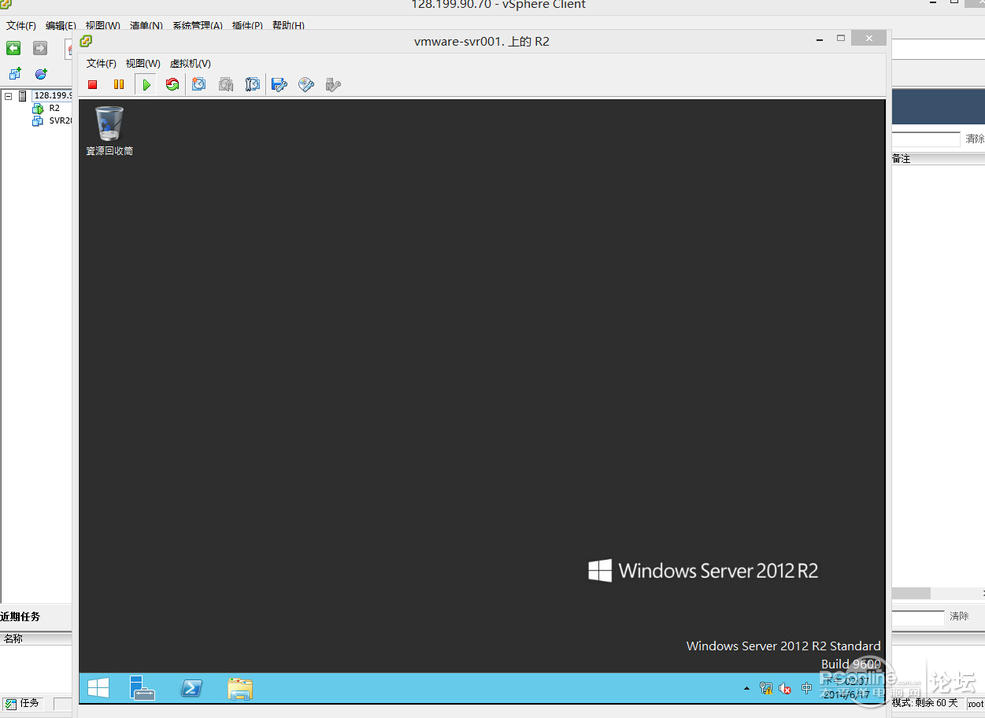Open console window 视图(W) menu
This screenshot has width=985, height=718.
coord(143,63)
